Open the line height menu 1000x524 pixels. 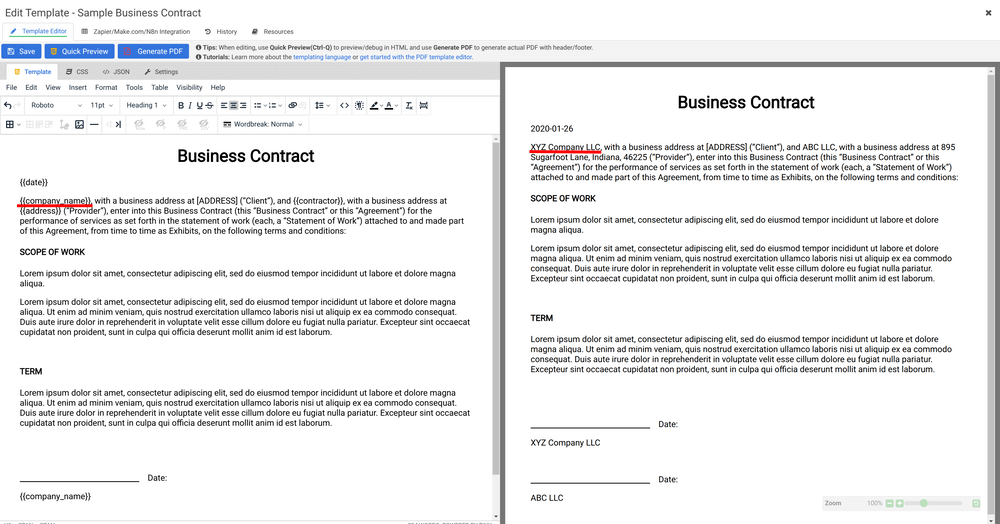[322, 105]
